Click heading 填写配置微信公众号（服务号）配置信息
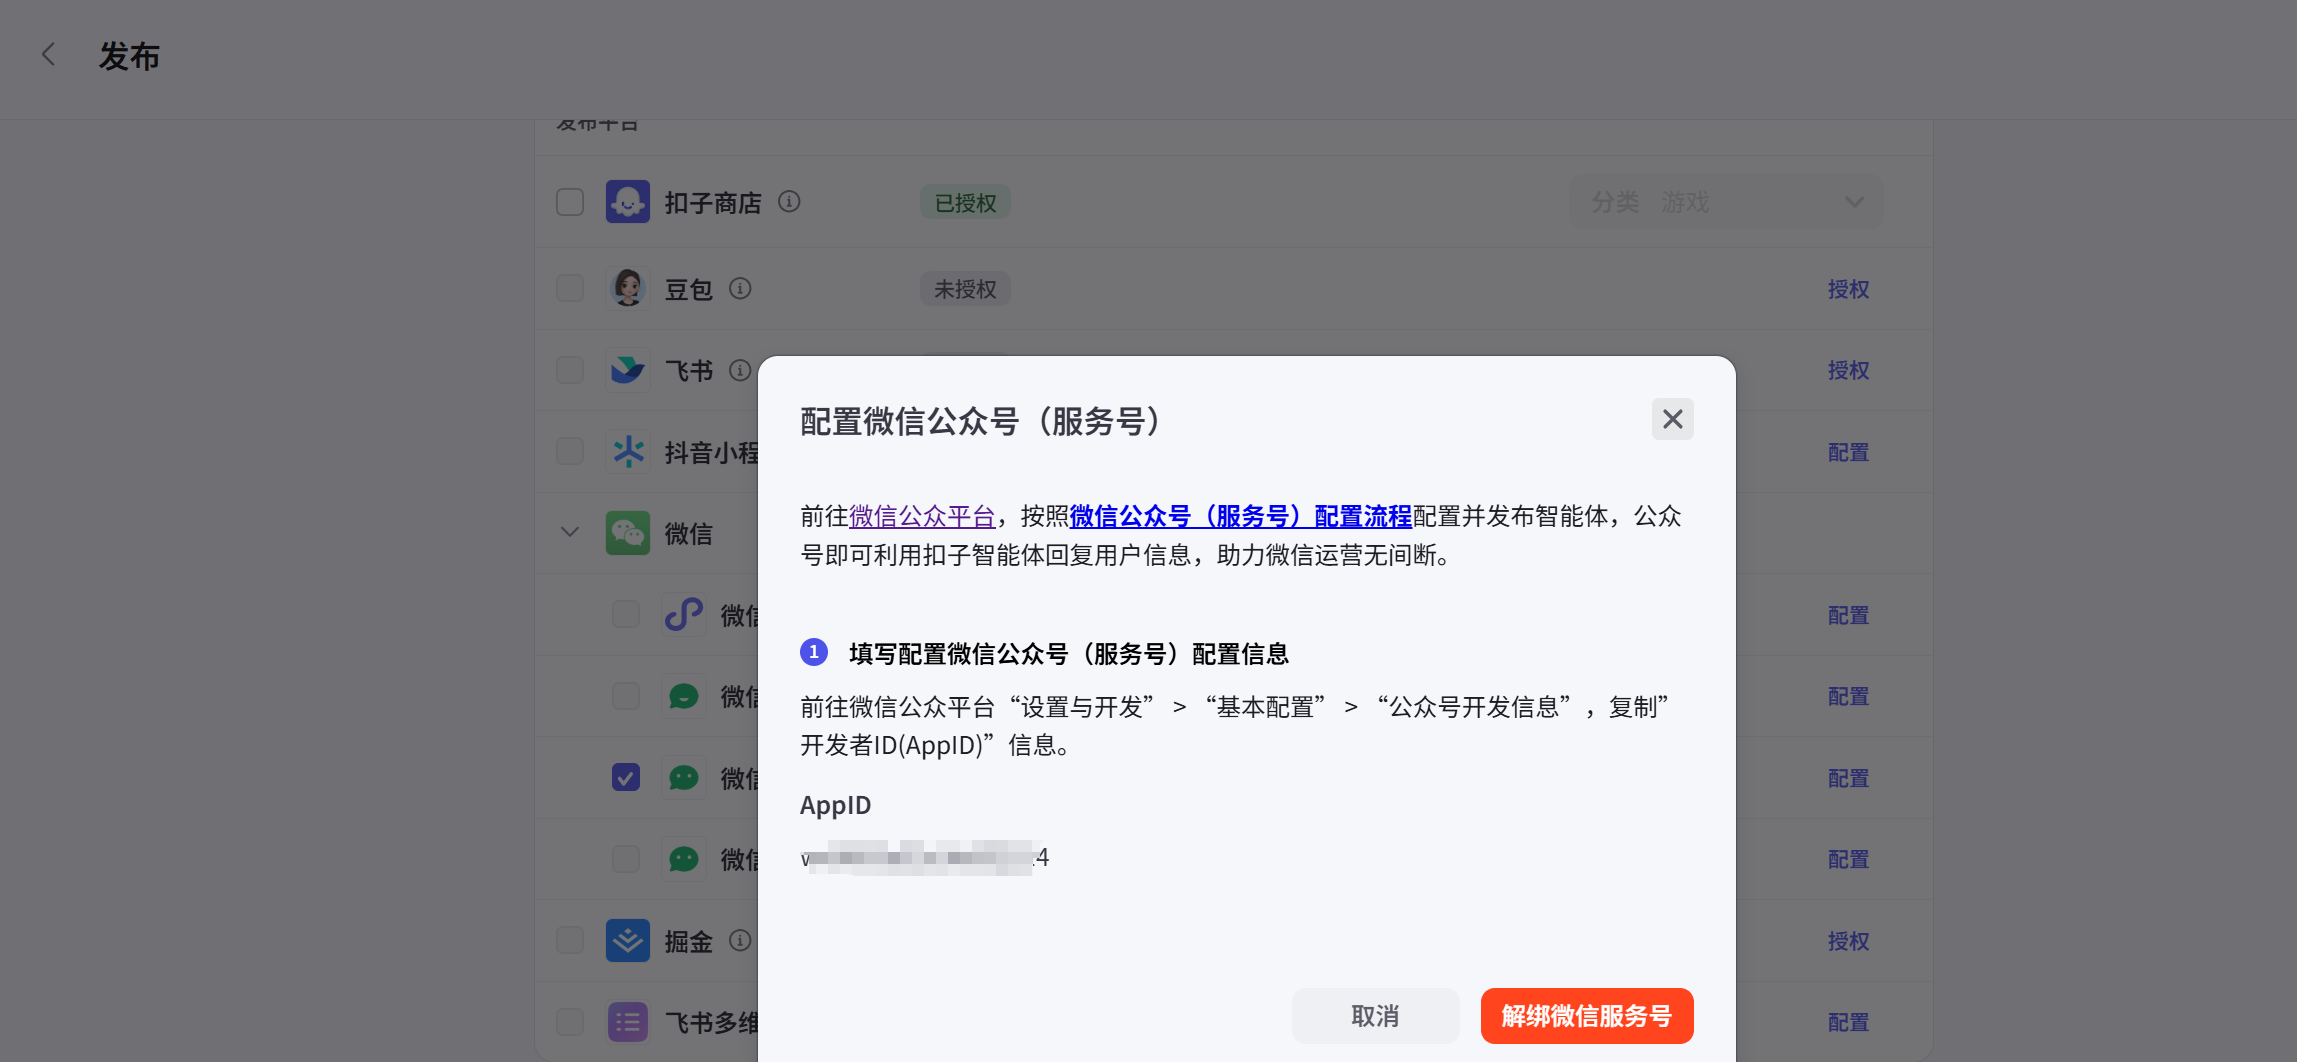 click(1069, 654)
